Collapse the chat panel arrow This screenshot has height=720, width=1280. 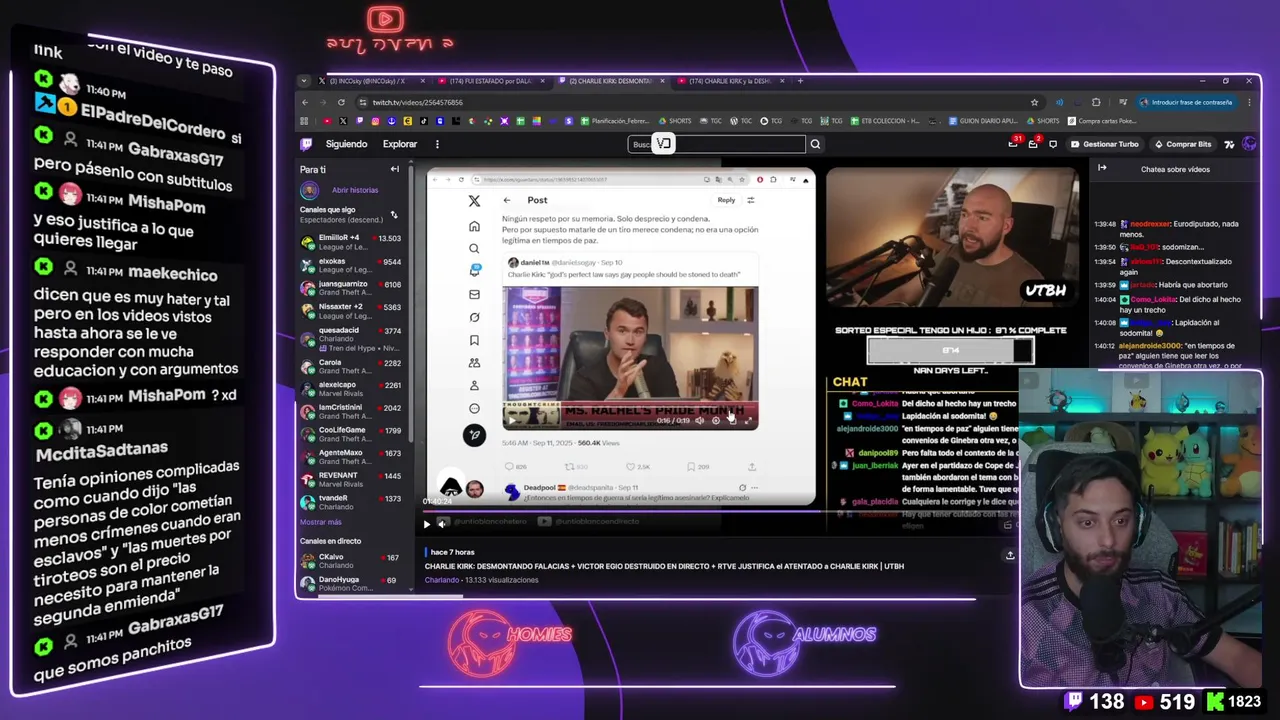[x=1102, y=168]
